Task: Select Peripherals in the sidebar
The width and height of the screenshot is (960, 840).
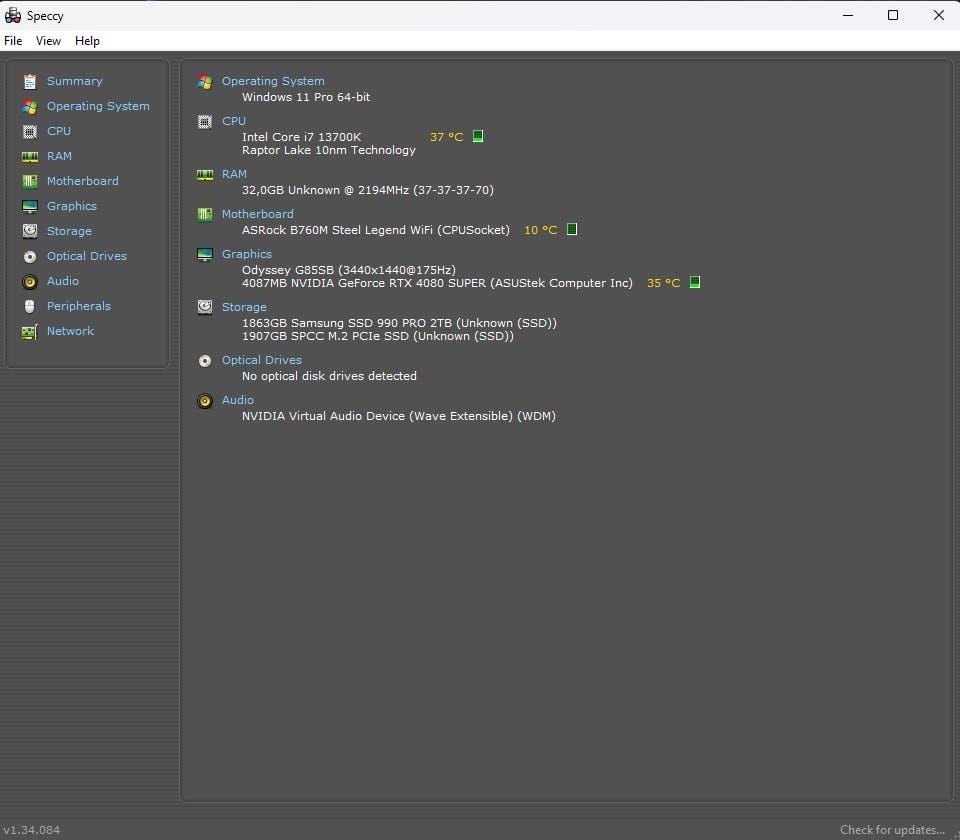Action: click(x=79, y=306)
